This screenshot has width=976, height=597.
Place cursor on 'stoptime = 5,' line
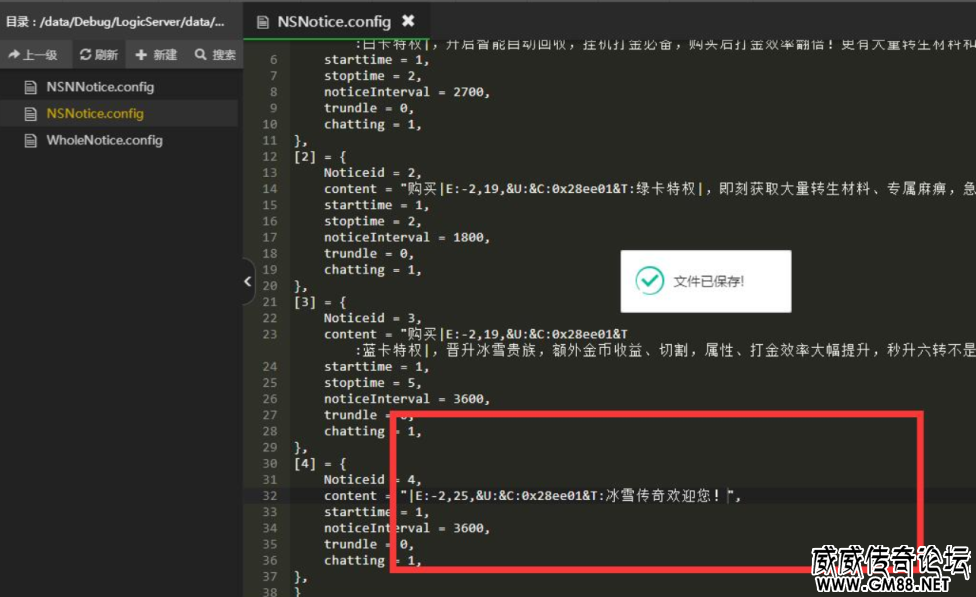(x=372, y=383)
